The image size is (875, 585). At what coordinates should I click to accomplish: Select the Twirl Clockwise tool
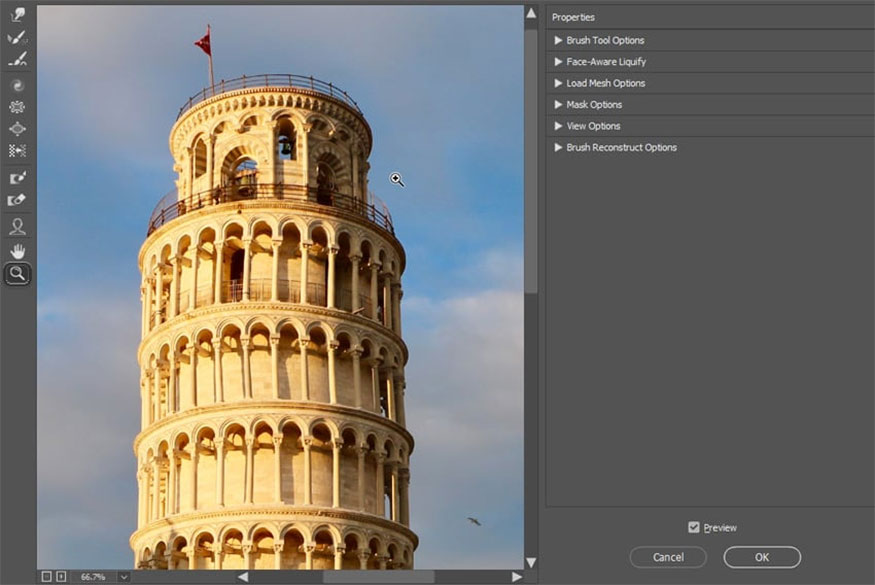pos(17,85)
